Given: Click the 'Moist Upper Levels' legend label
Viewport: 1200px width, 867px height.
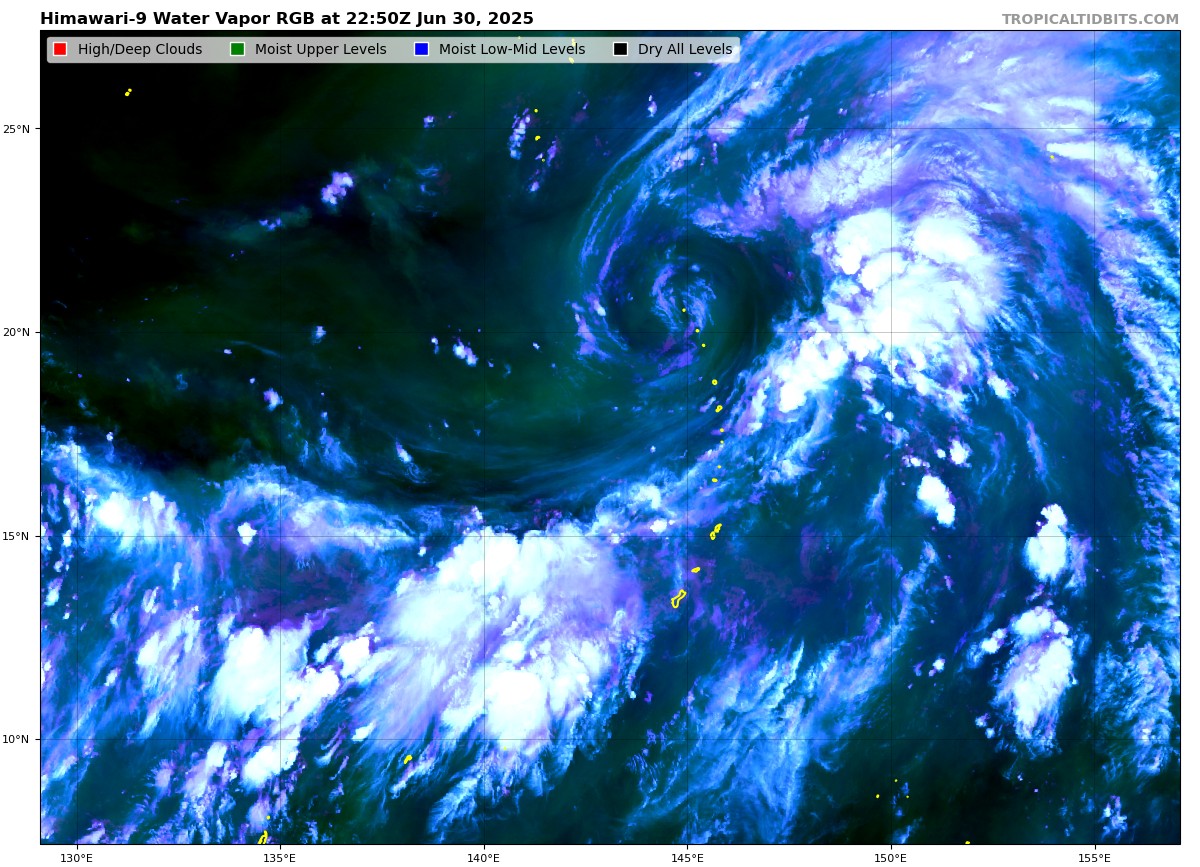Looking at the screenshot, I should coord(320,49).
